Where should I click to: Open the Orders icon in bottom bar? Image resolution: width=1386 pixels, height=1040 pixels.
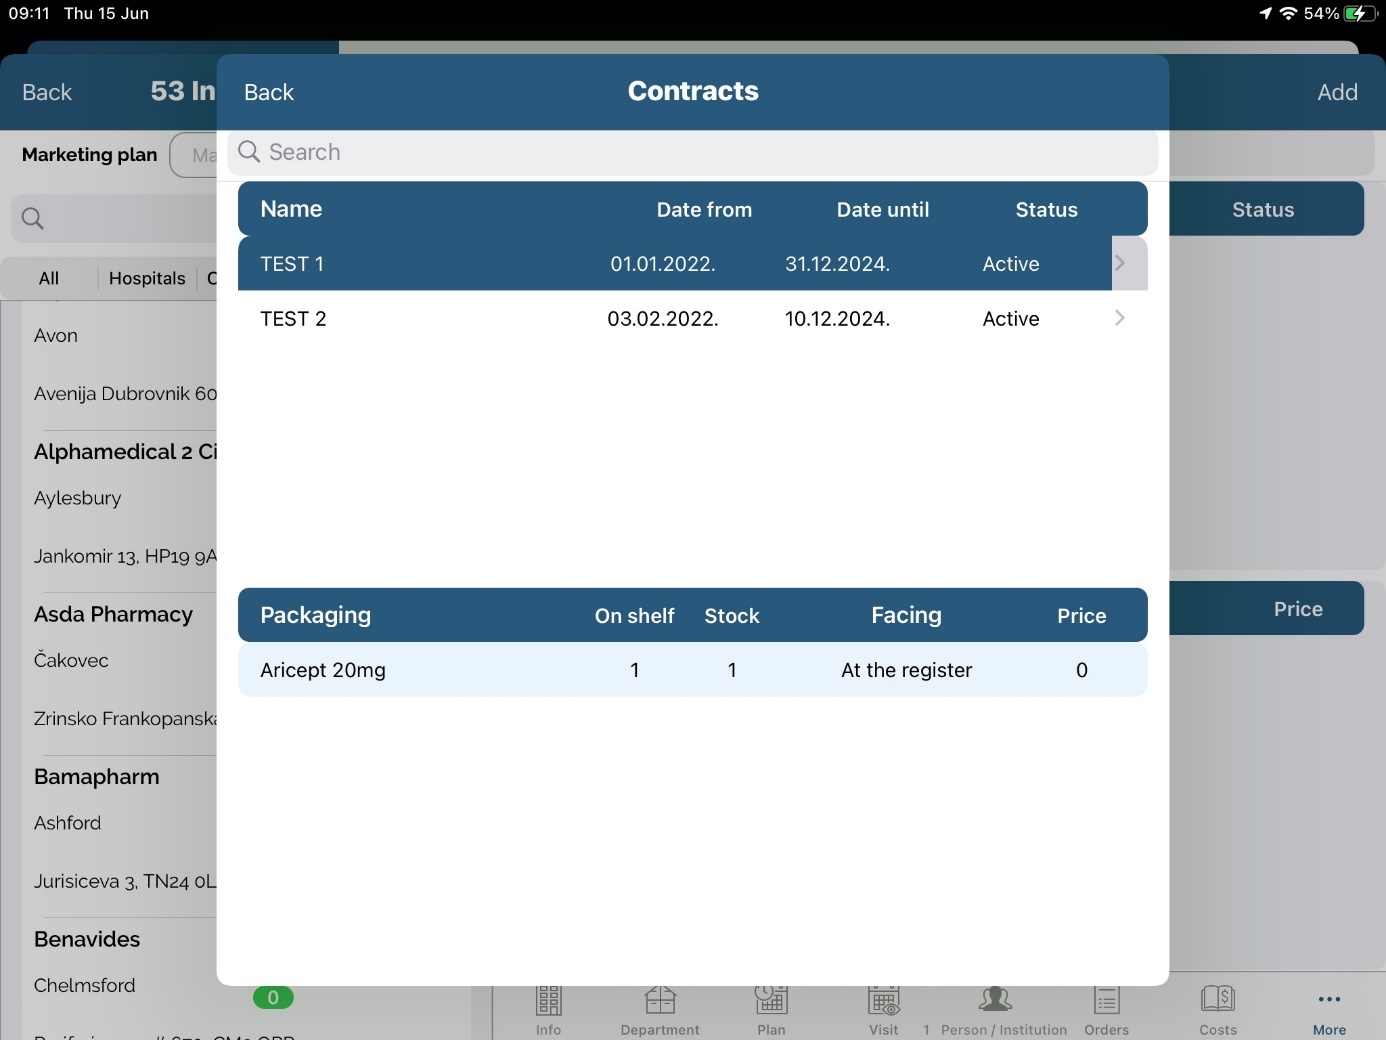pos(1106,1000)
